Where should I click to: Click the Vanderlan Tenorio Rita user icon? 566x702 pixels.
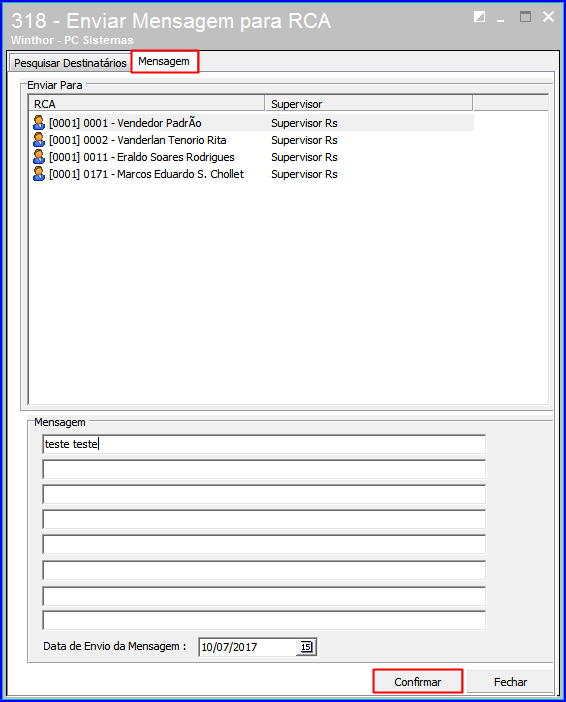click(39, 140)
